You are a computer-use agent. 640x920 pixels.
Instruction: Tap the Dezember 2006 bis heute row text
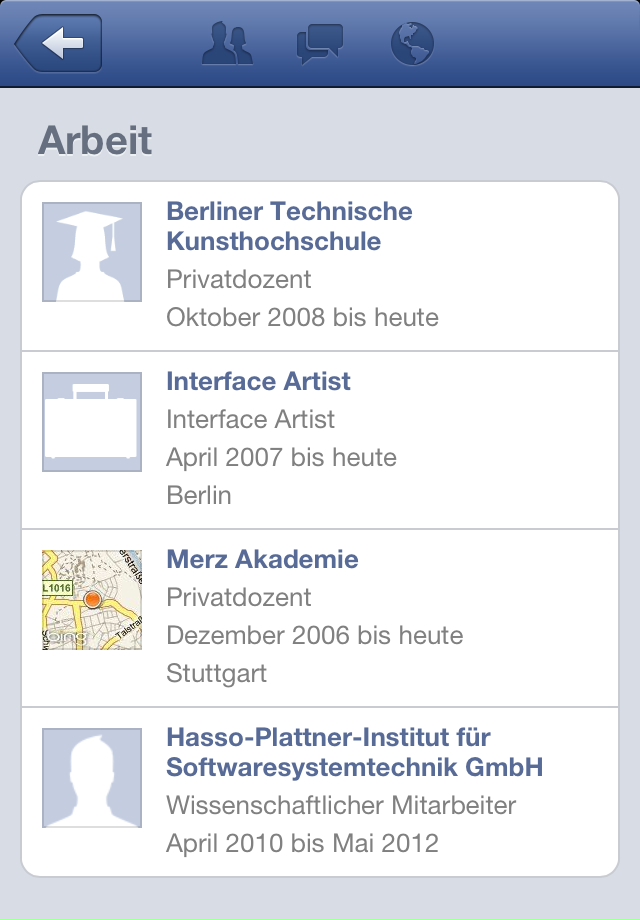coord(315,635)
